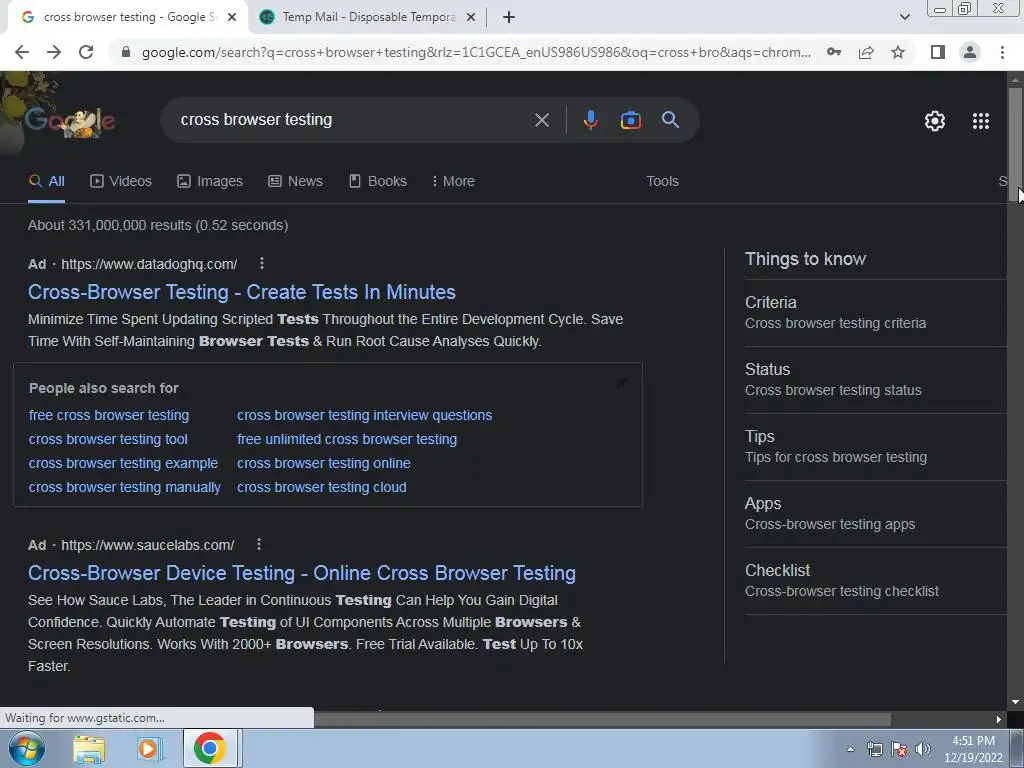Click the horizontal scrollbar right arrow
1024x768 pixels.
pos(999,719)
